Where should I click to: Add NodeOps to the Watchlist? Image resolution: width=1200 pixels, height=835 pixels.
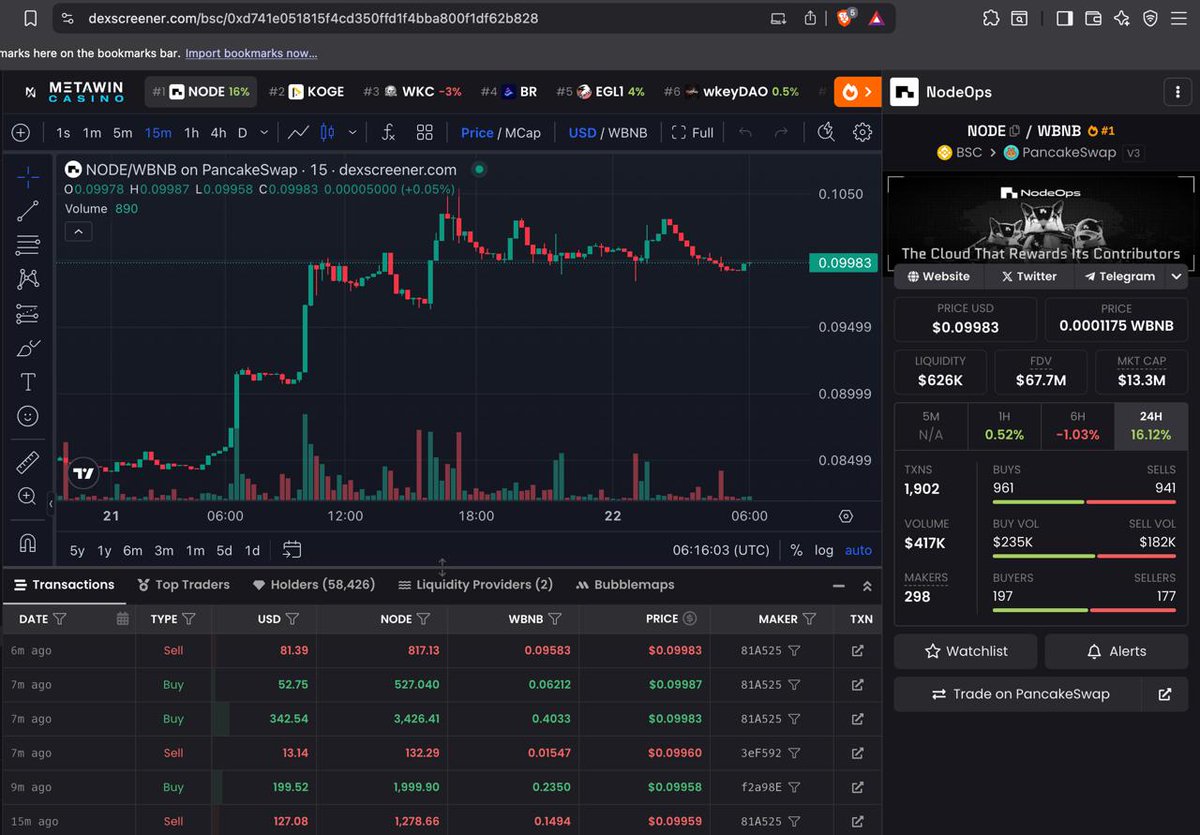click(x=964, y=651)
